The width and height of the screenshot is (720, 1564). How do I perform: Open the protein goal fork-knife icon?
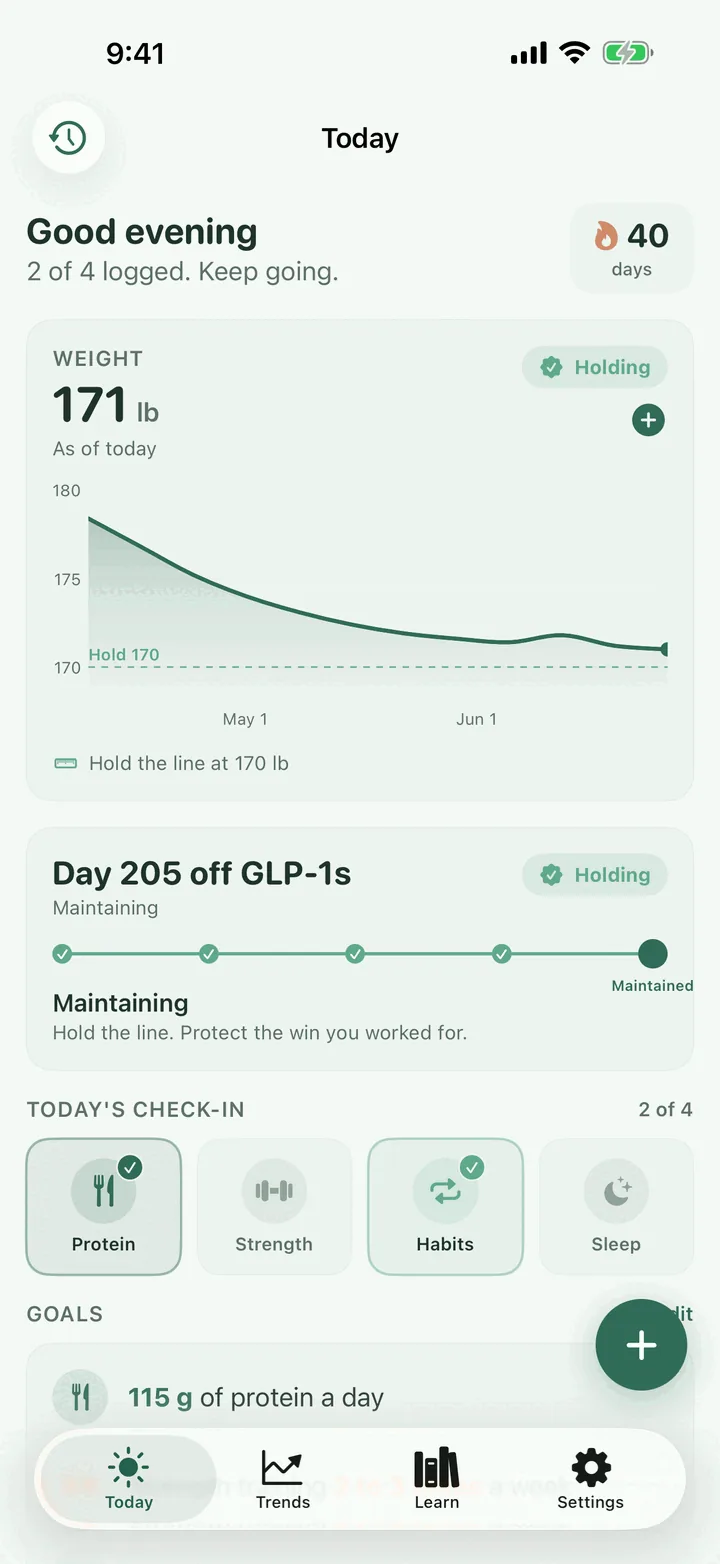click(x=80, y=1397)
